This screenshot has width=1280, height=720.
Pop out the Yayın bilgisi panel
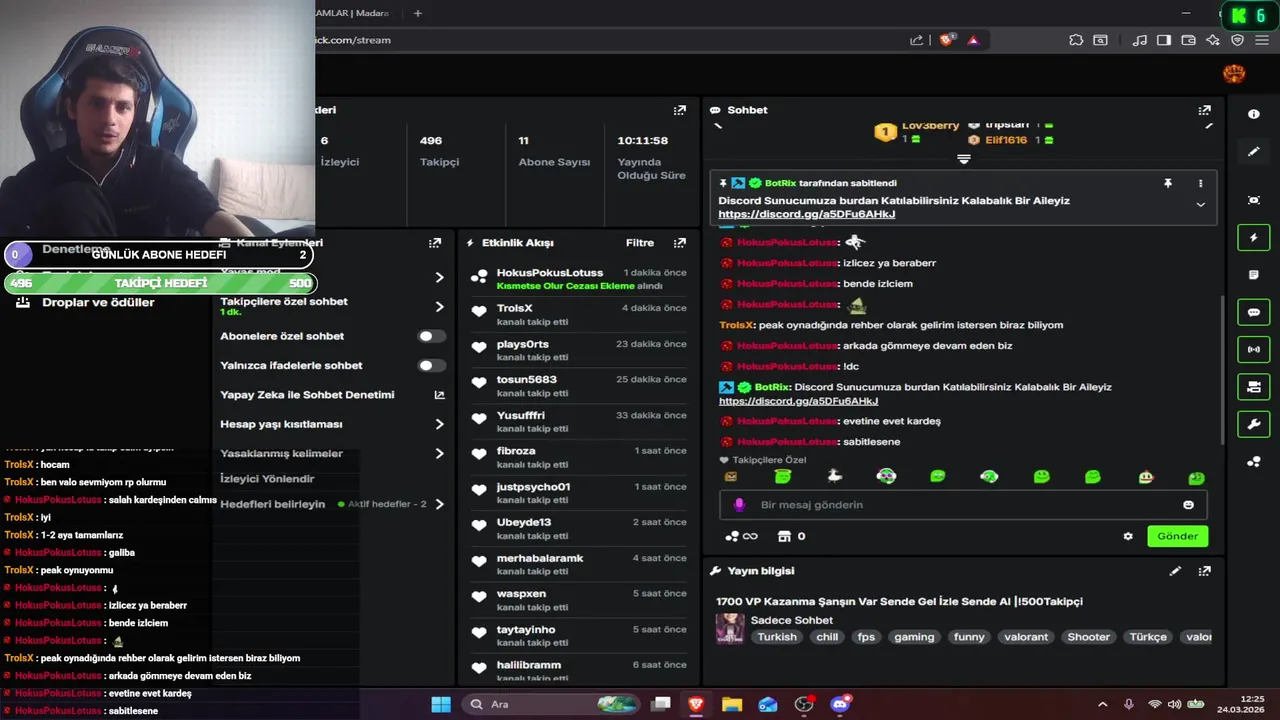coord(1204,571)
